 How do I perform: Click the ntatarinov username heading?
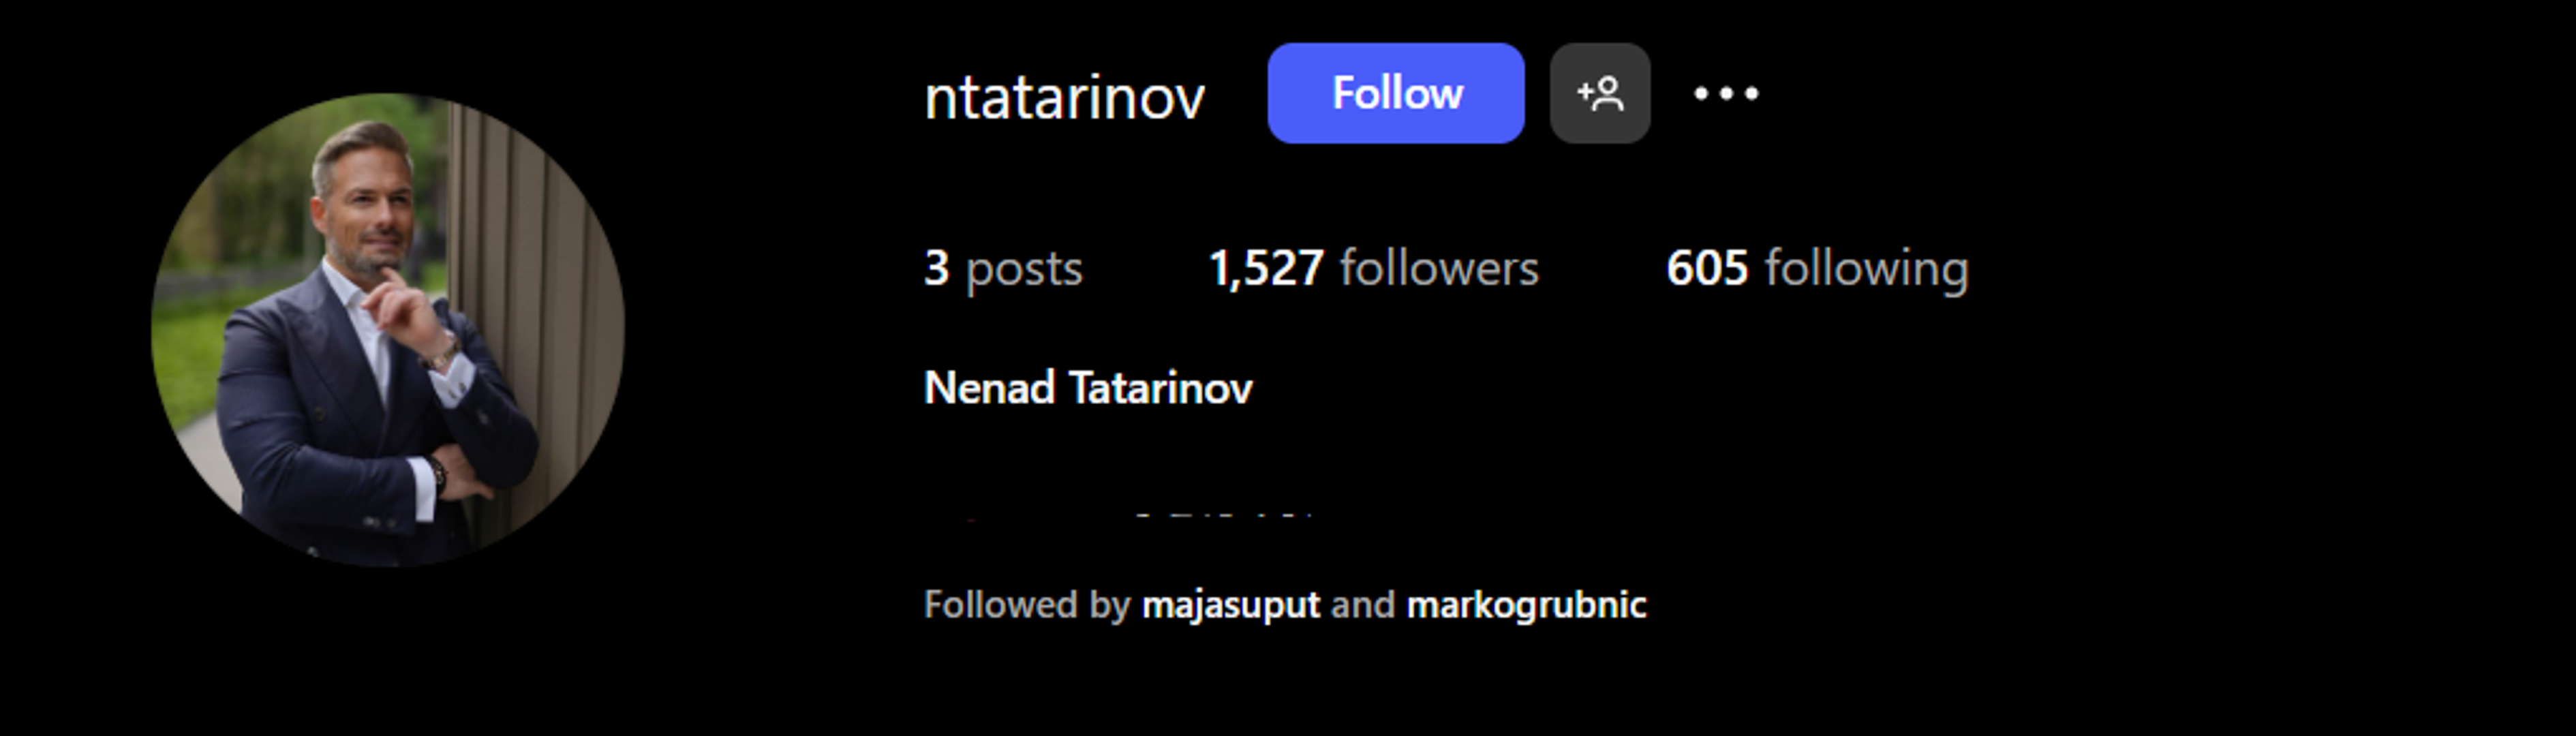point(1065,98)
